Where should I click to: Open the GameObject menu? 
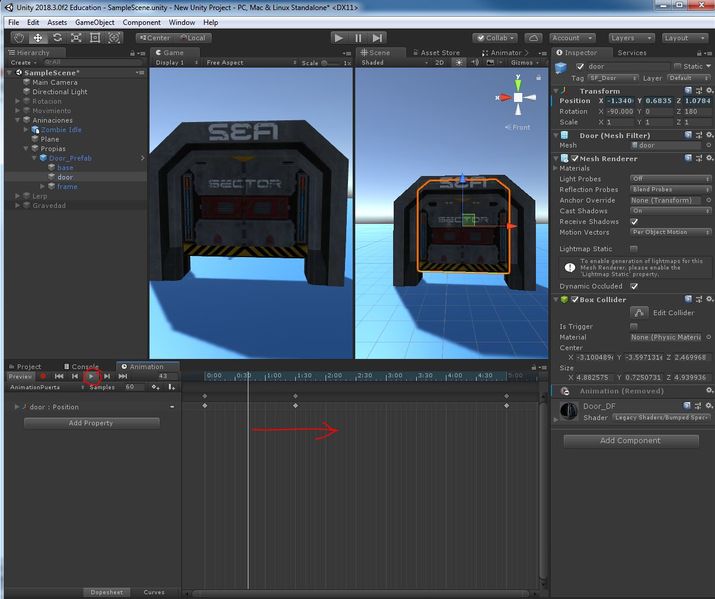pos(94,22)
